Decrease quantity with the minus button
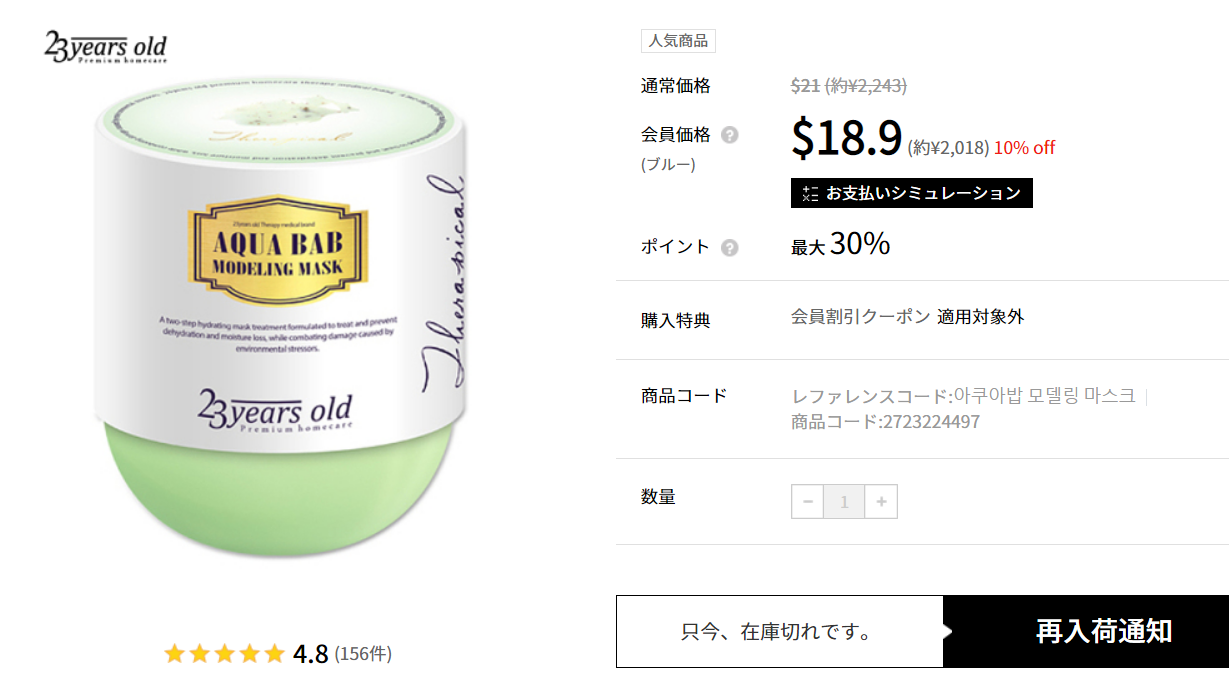 (808, 501)
